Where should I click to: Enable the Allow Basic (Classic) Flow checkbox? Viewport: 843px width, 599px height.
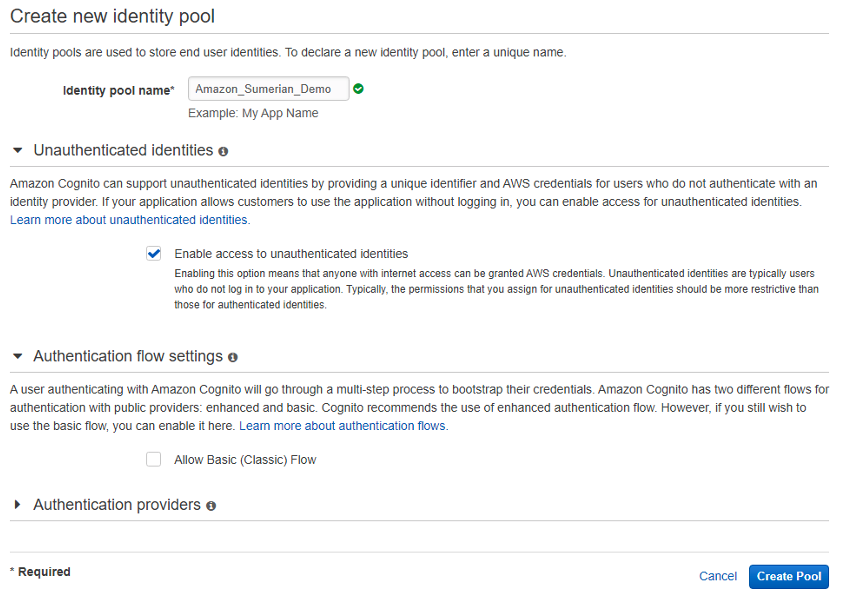(x=153, y=460)
